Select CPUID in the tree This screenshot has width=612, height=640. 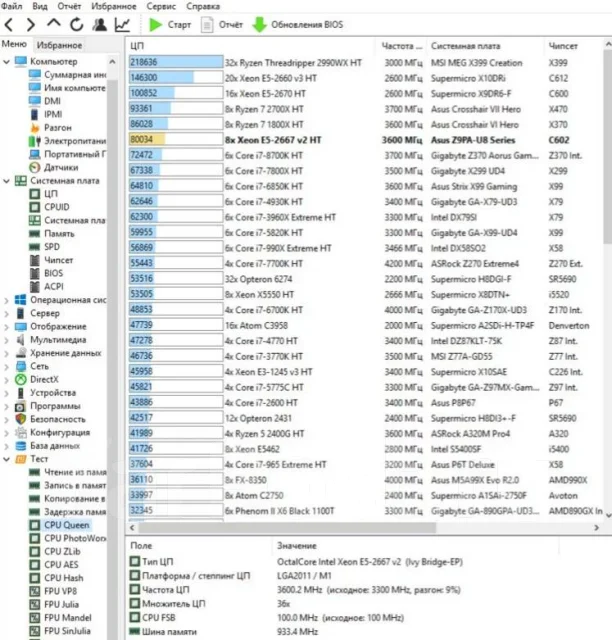[49, 207]
